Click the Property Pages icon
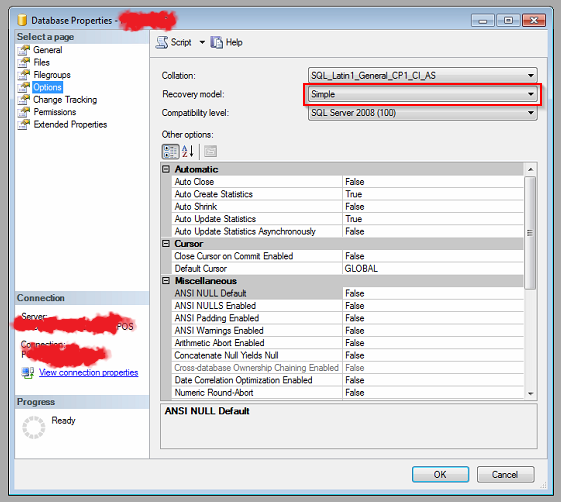The height and width of the screenshot is (502, 561). 210,151
